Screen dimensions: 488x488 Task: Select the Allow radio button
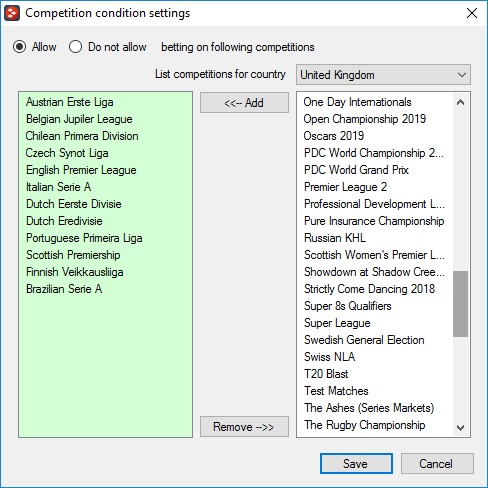tap(20, 47)
